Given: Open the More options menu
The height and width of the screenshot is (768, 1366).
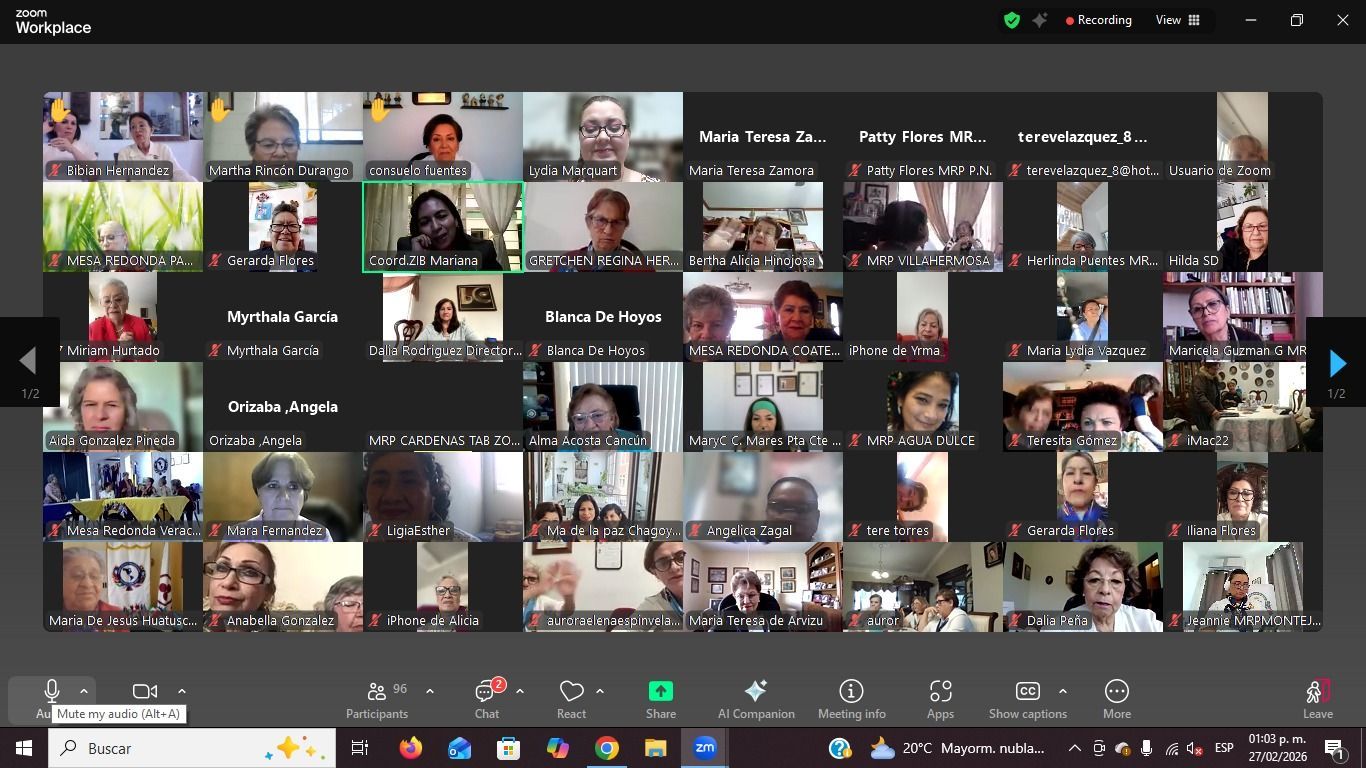Looking at the screenshot, I should point(1117,699).
